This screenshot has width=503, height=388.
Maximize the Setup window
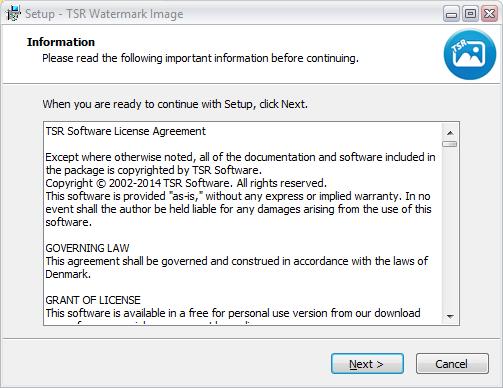(470, 14)
